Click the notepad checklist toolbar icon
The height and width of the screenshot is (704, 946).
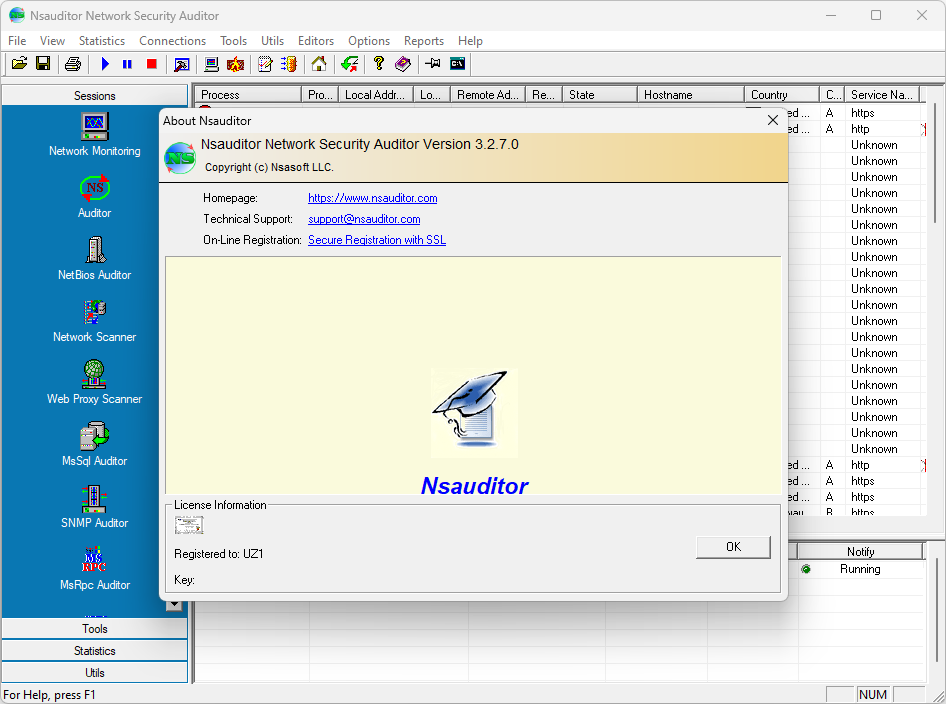265,63
